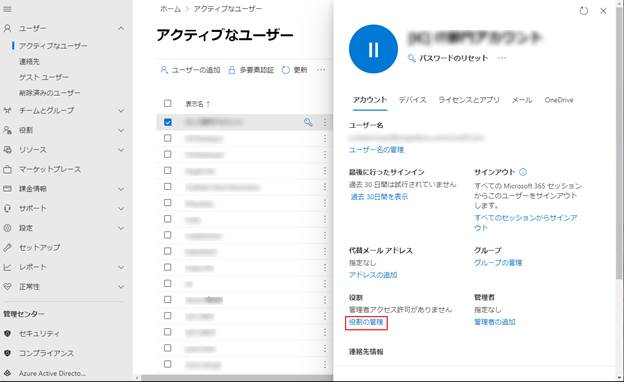This screenshot has width=624, height=382.
Task: Collapse the ユーザー section chevron
Action: (121, 28)
